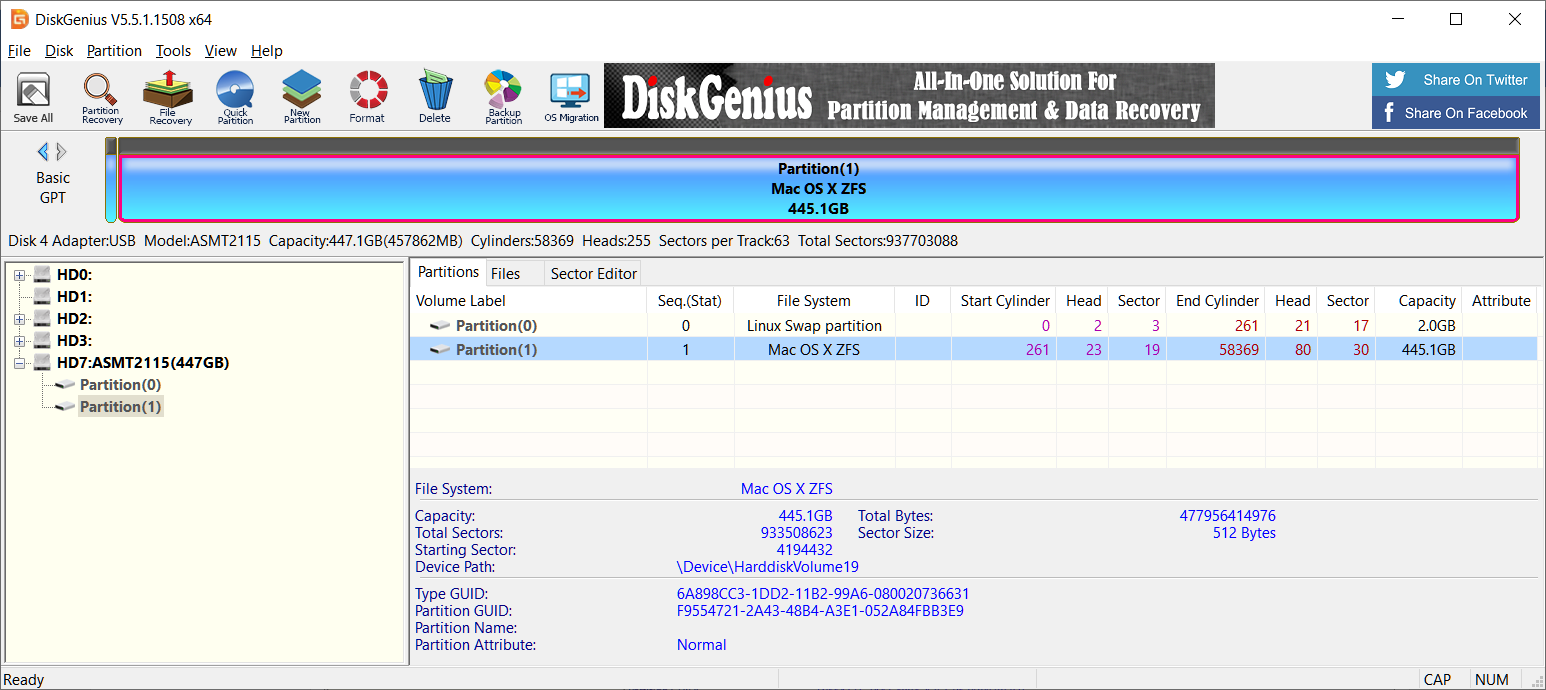Click the File System column header

pyautogui.click(x=814, y=300)
